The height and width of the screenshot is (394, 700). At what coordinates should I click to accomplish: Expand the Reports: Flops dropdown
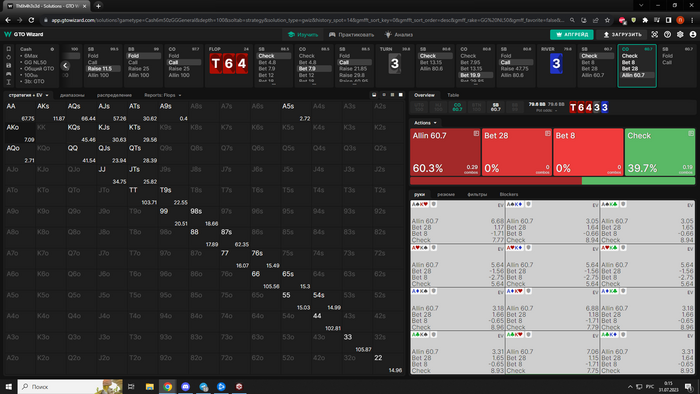pos(162,95)
